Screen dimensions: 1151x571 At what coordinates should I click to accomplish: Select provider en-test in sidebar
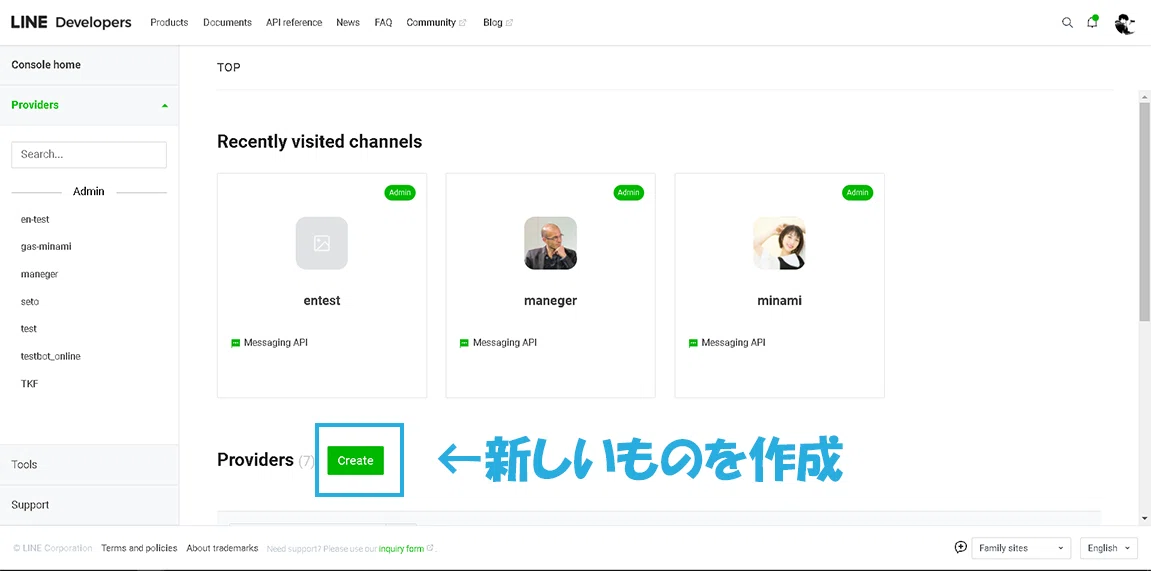click(x=35, y=219)
